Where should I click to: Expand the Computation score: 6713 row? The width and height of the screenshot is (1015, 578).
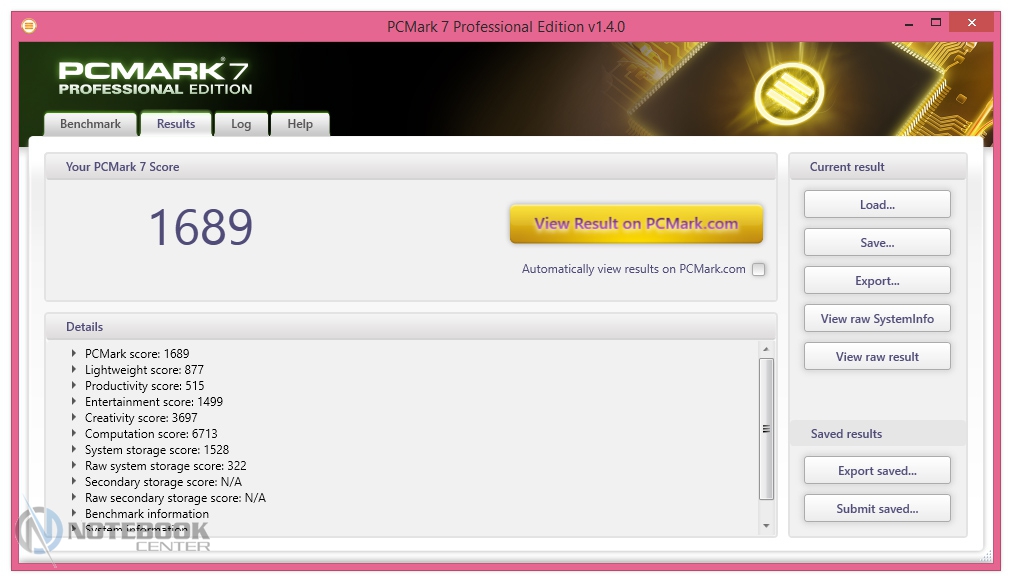74,433
